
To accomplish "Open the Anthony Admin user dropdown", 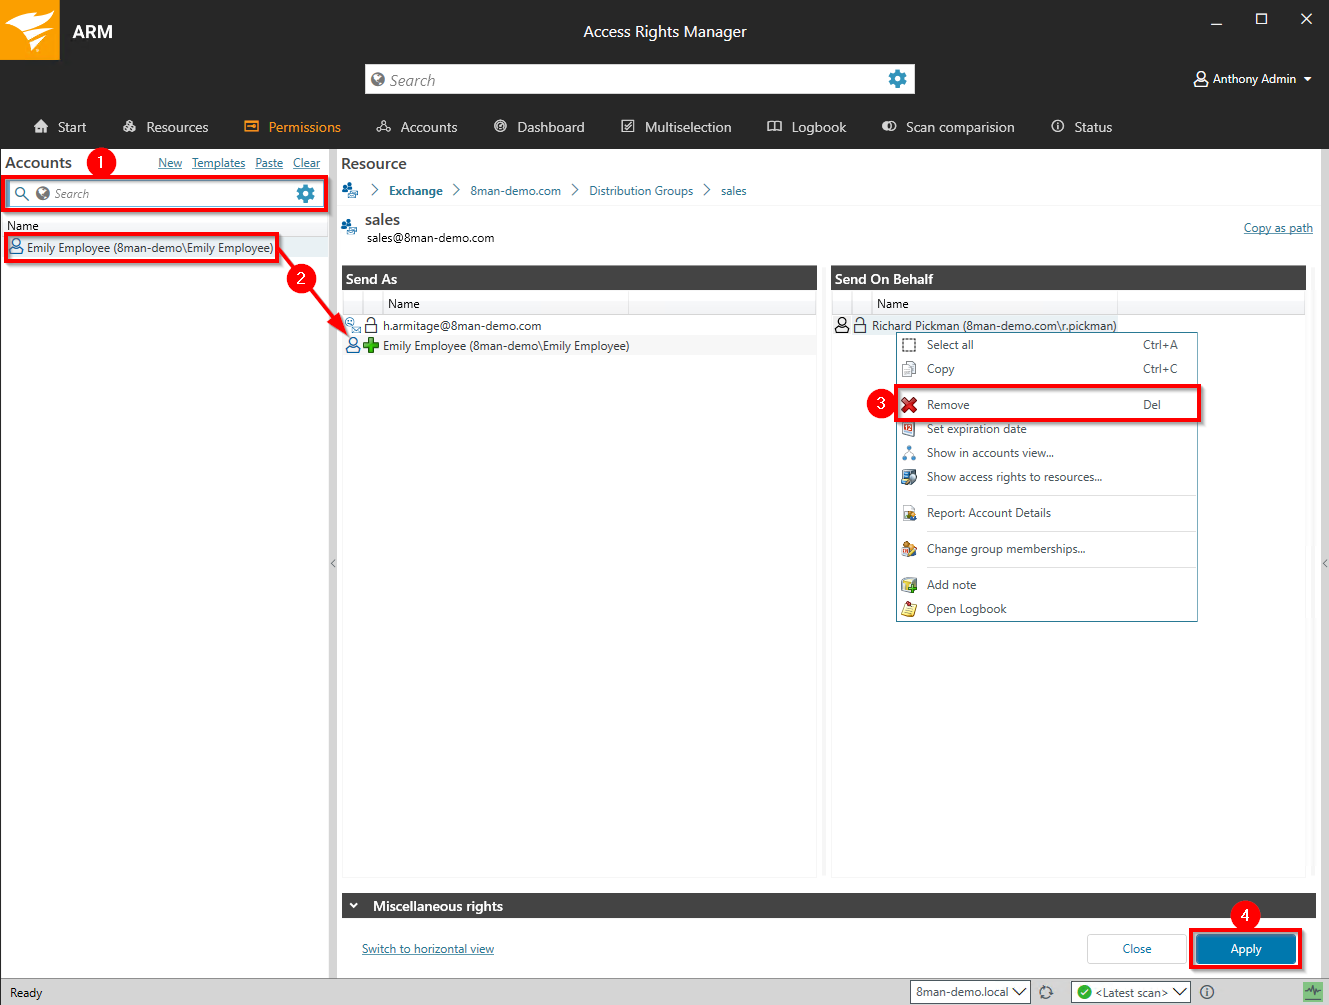I will coord(1252,79).
